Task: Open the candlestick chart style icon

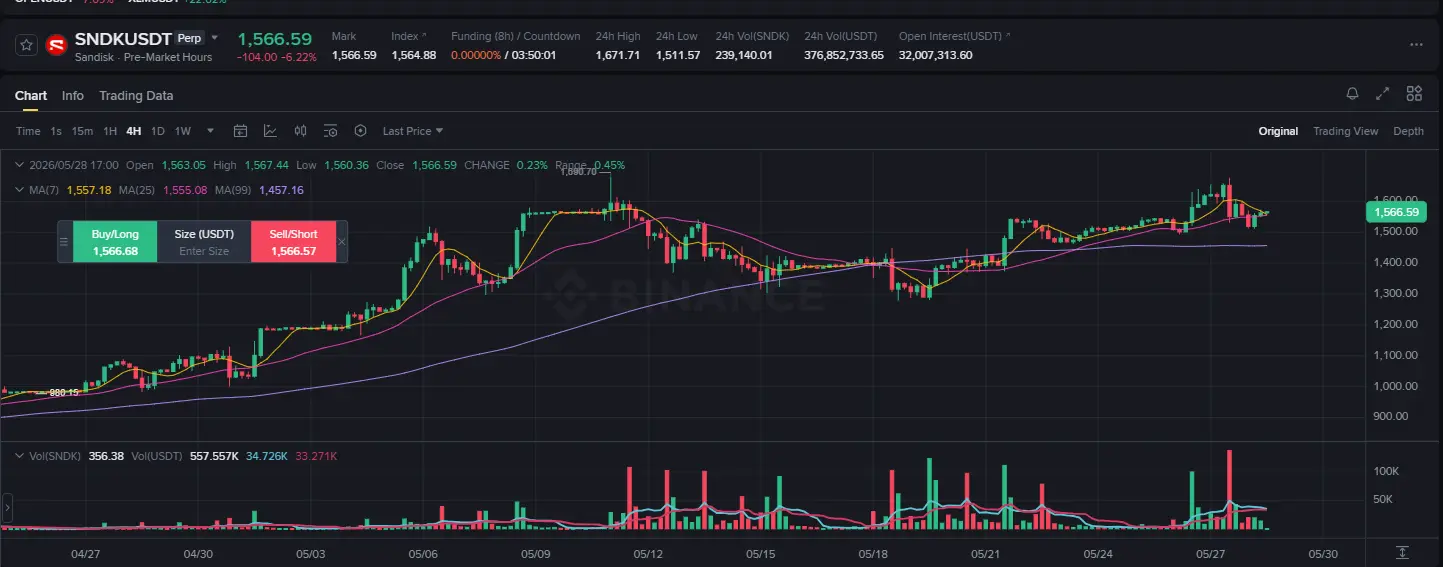Action: [300, 131]
